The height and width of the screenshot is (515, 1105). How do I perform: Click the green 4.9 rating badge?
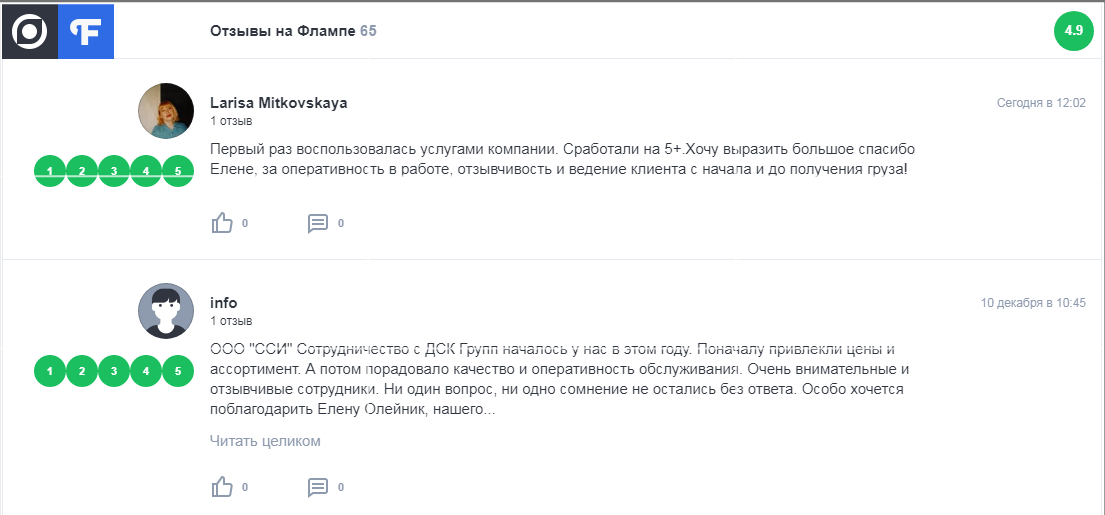click(x=1073, y=31)
